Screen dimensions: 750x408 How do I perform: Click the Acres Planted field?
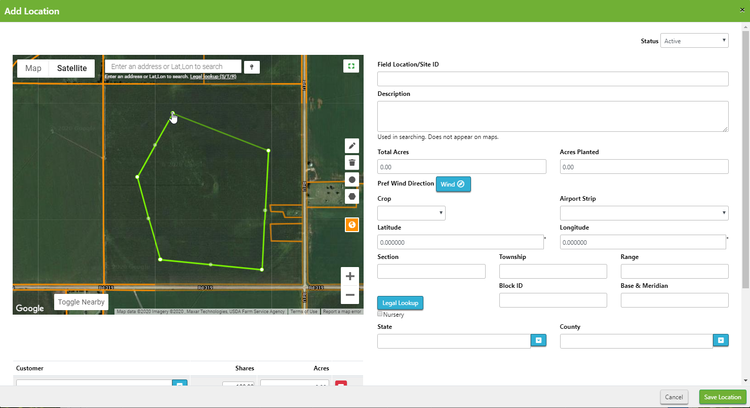644,167
